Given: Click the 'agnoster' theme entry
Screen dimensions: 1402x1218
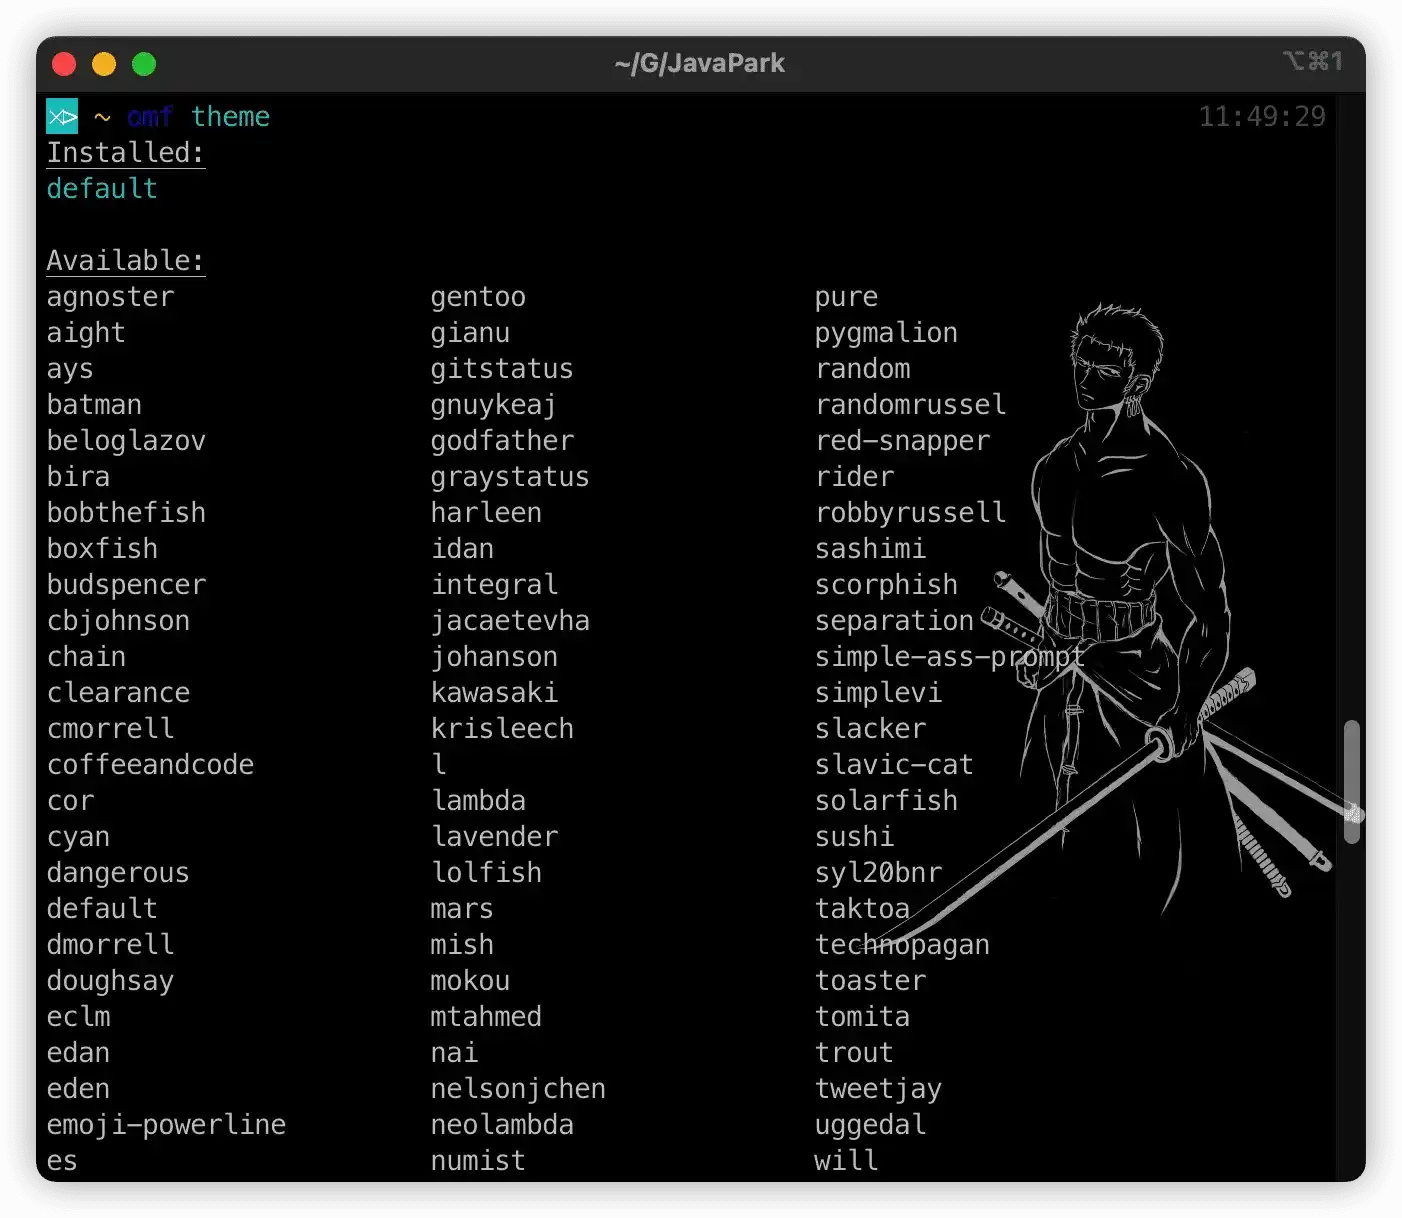Looking at the screenshot, I should pyautogui.click(x=110, y=297).
